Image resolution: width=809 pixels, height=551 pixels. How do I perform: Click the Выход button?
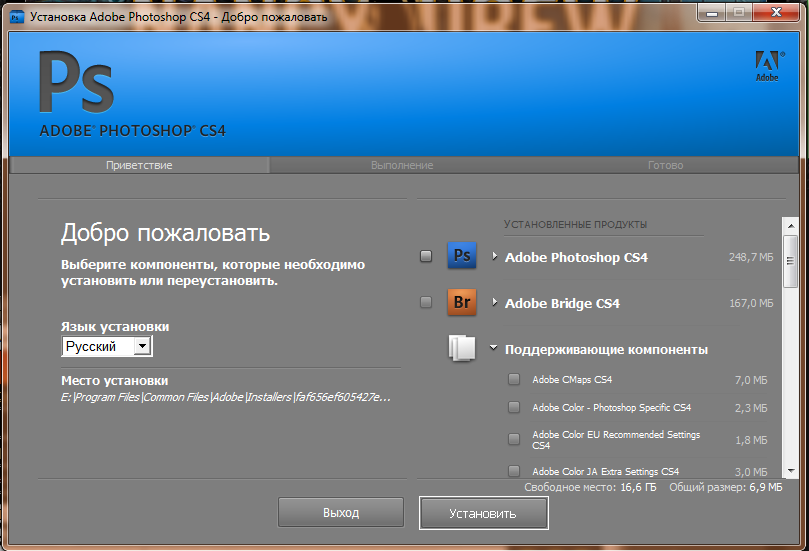(341, 512)
